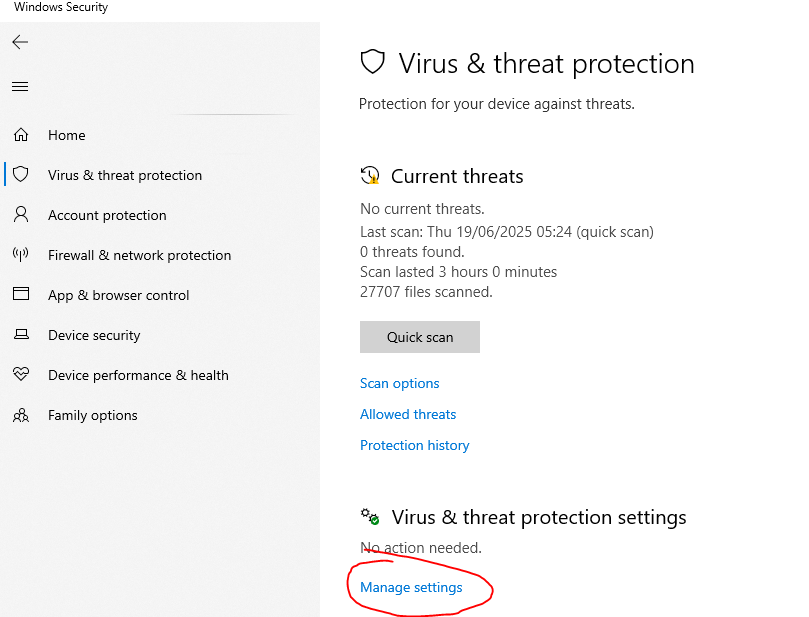Open Protection history

coord(415,445)
